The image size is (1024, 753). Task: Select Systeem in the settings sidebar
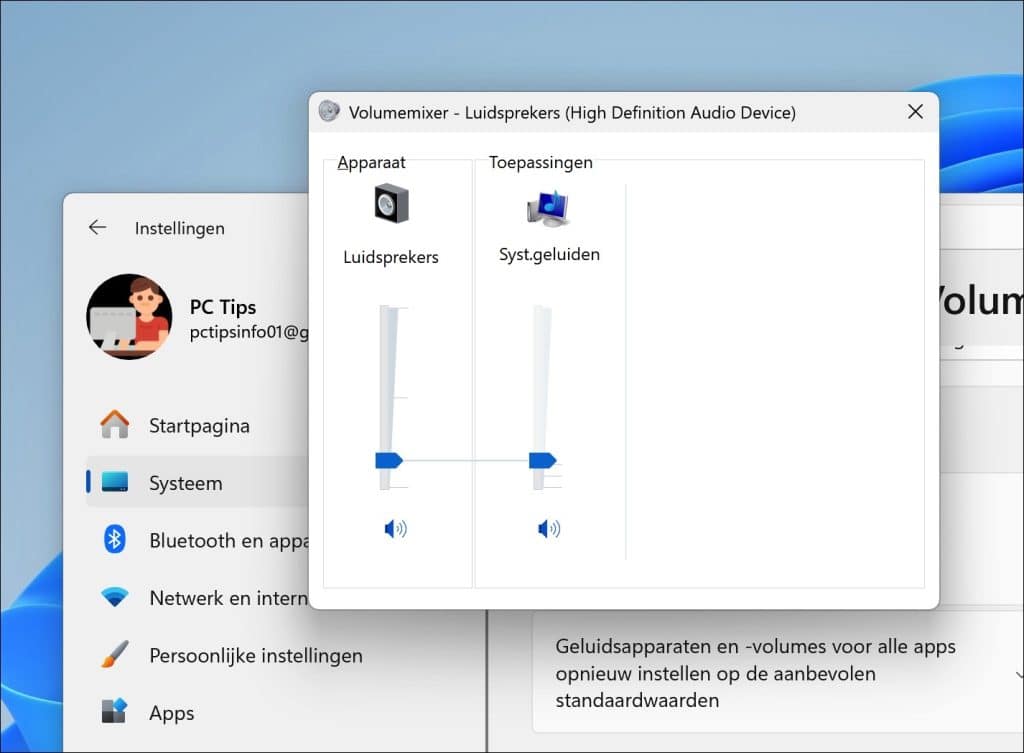point(185,483)
